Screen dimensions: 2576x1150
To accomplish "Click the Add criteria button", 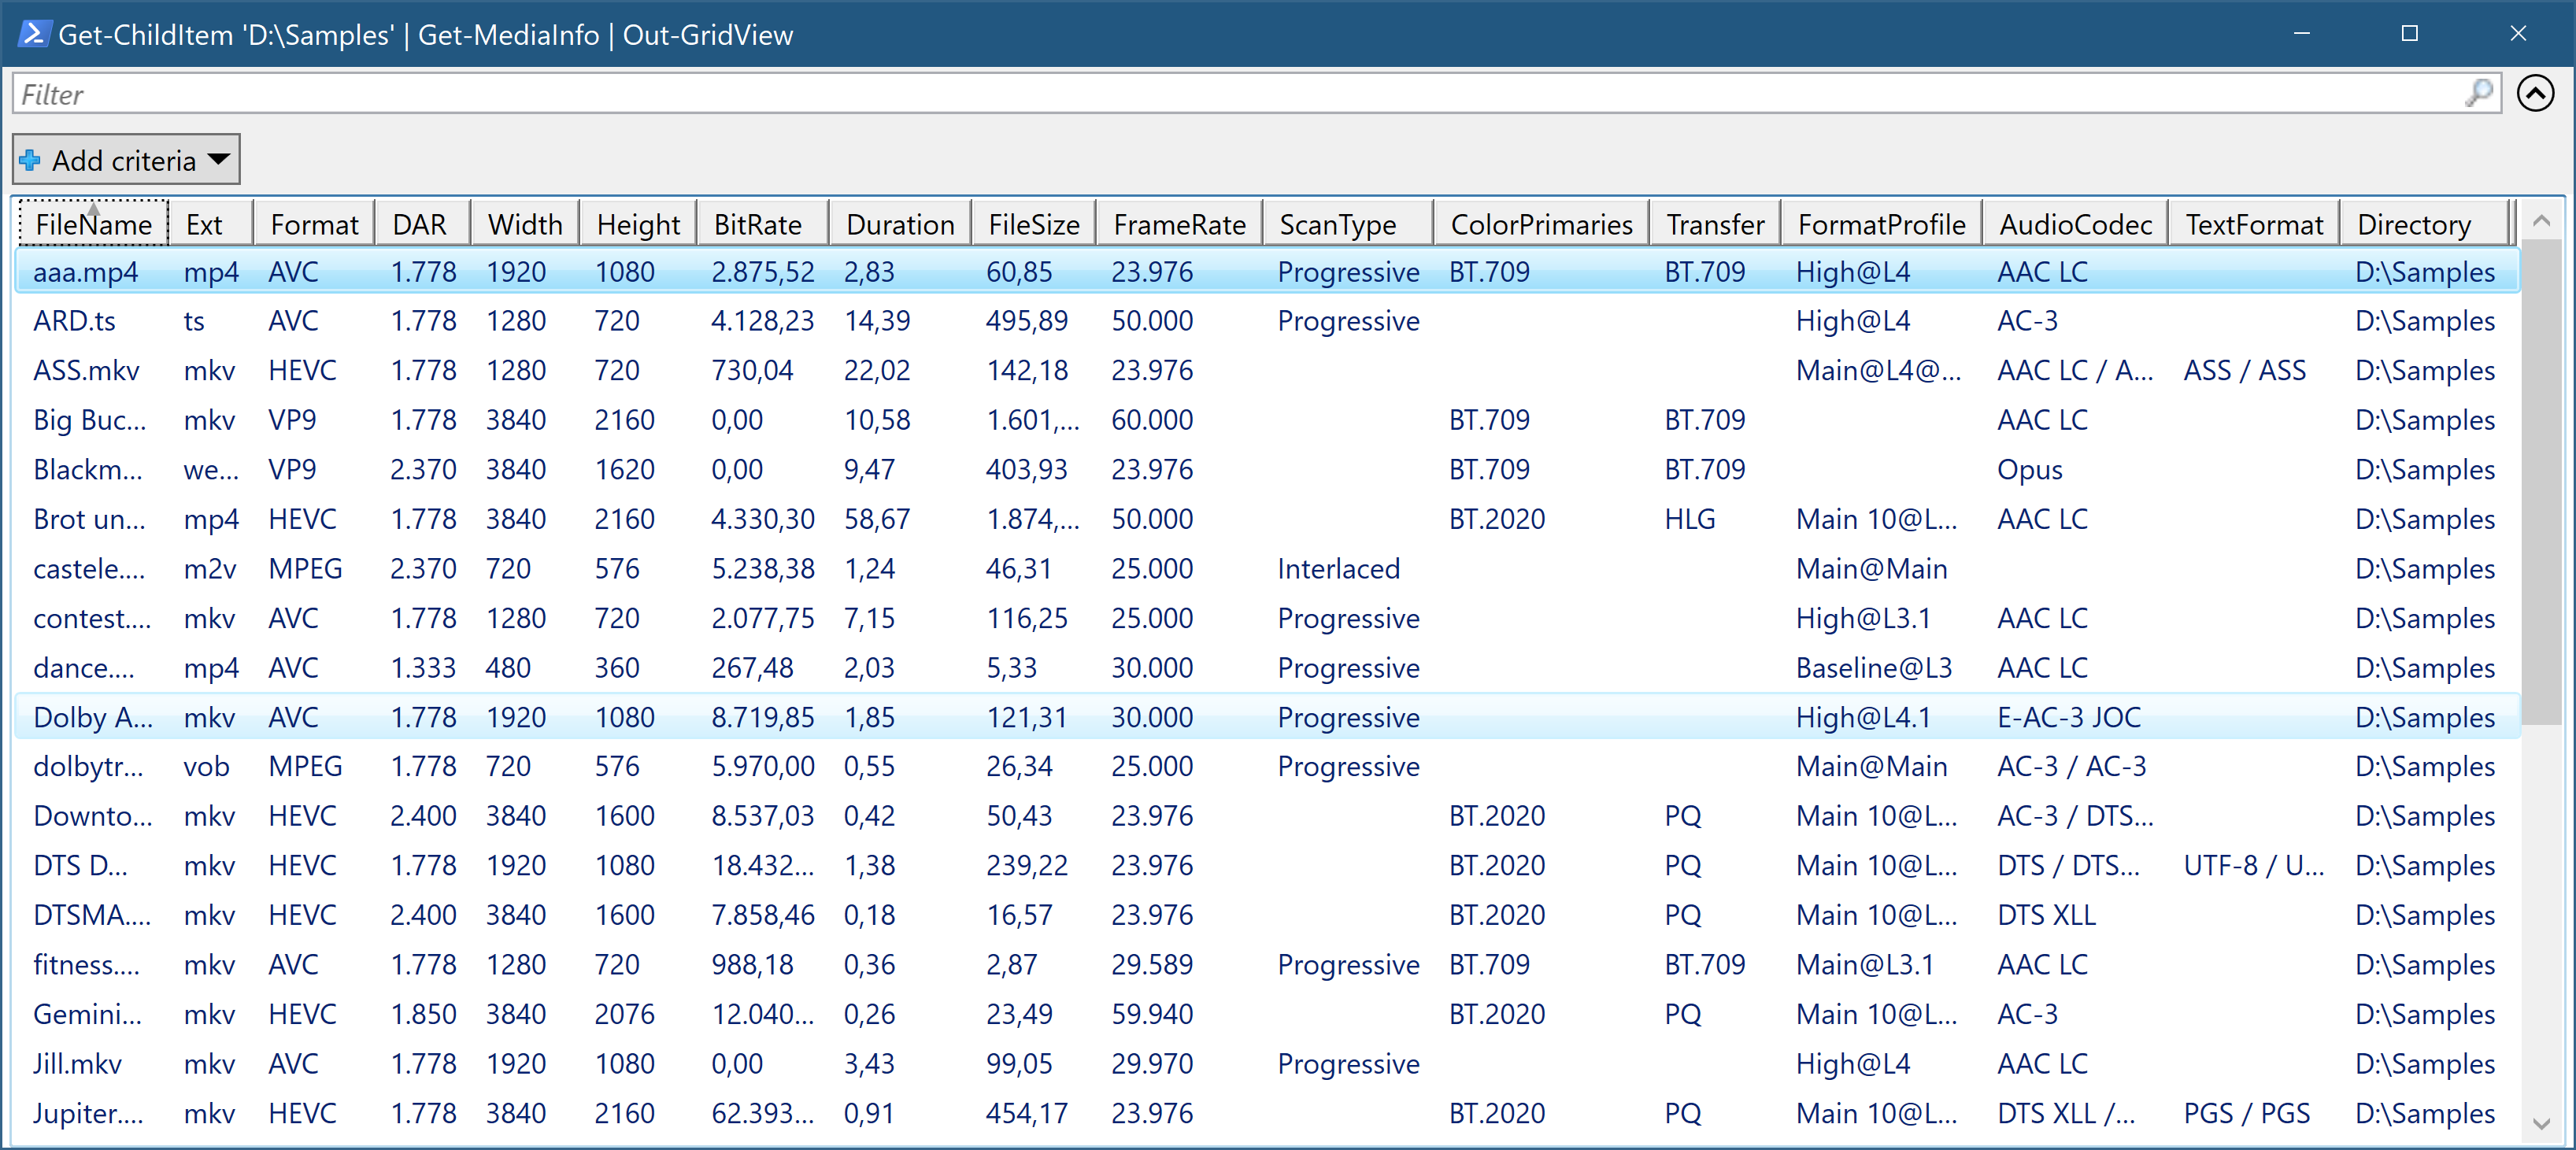I will 125,160.
